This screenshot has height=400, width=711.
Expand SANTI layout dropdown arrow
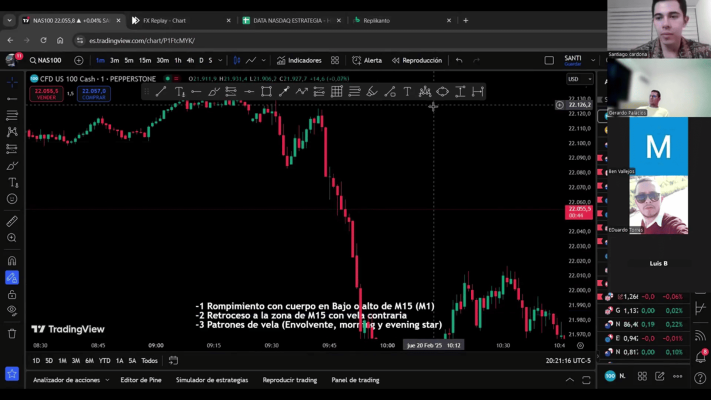(593, 60)
